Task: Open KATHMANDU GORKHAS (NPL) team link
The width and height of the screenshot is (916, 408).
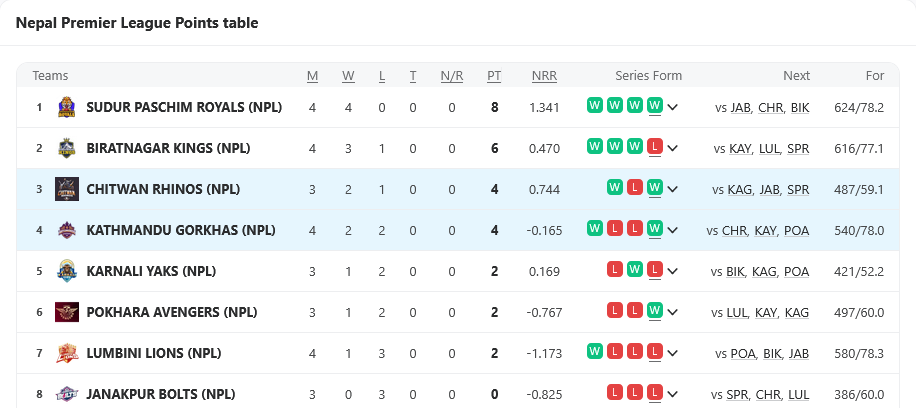Action: pyautogui.click(x=180, y=230)
